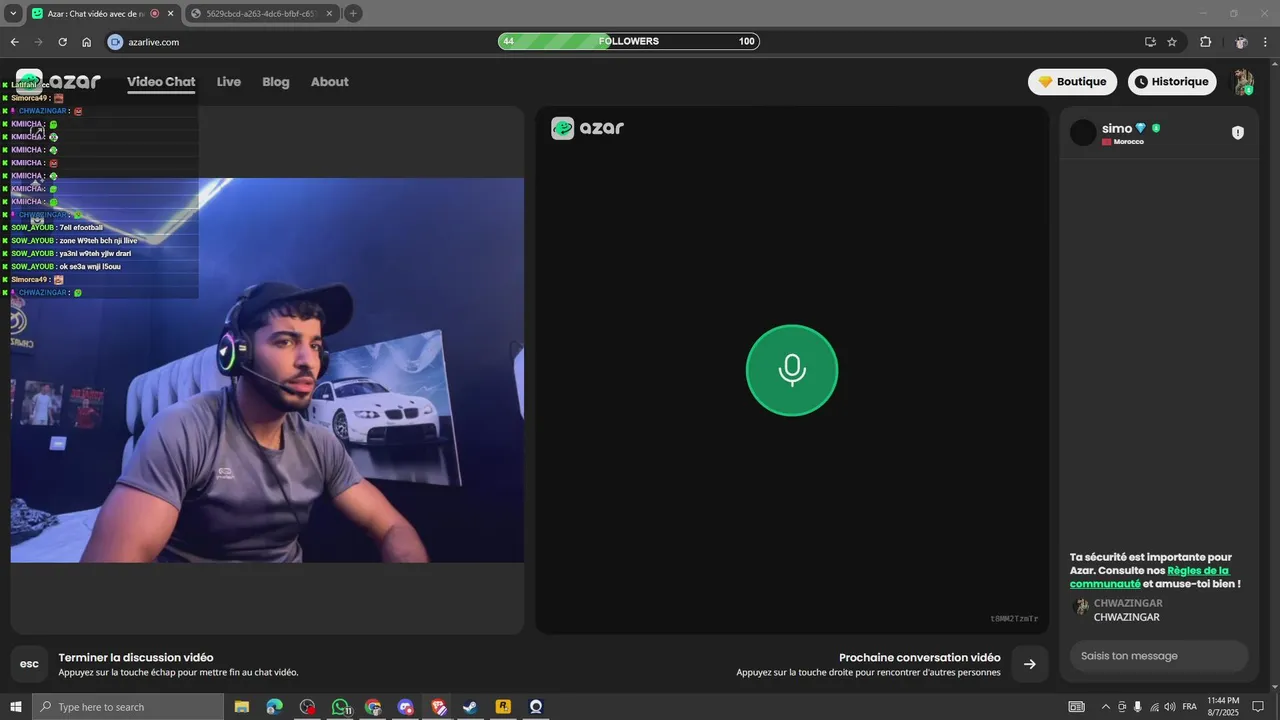Close the Azar browser tab
The width and height of the screenshot is (1280, 720).
pyautogui.click(x=170, y=14)
